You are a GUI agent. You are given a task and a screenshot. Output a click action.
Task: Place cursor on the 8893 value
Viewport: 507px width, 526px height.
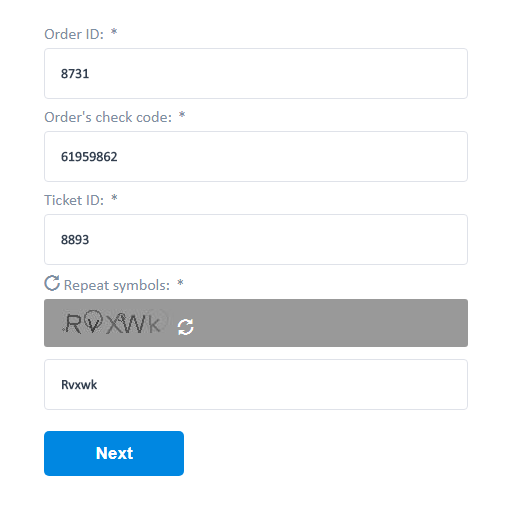[75, 240]
